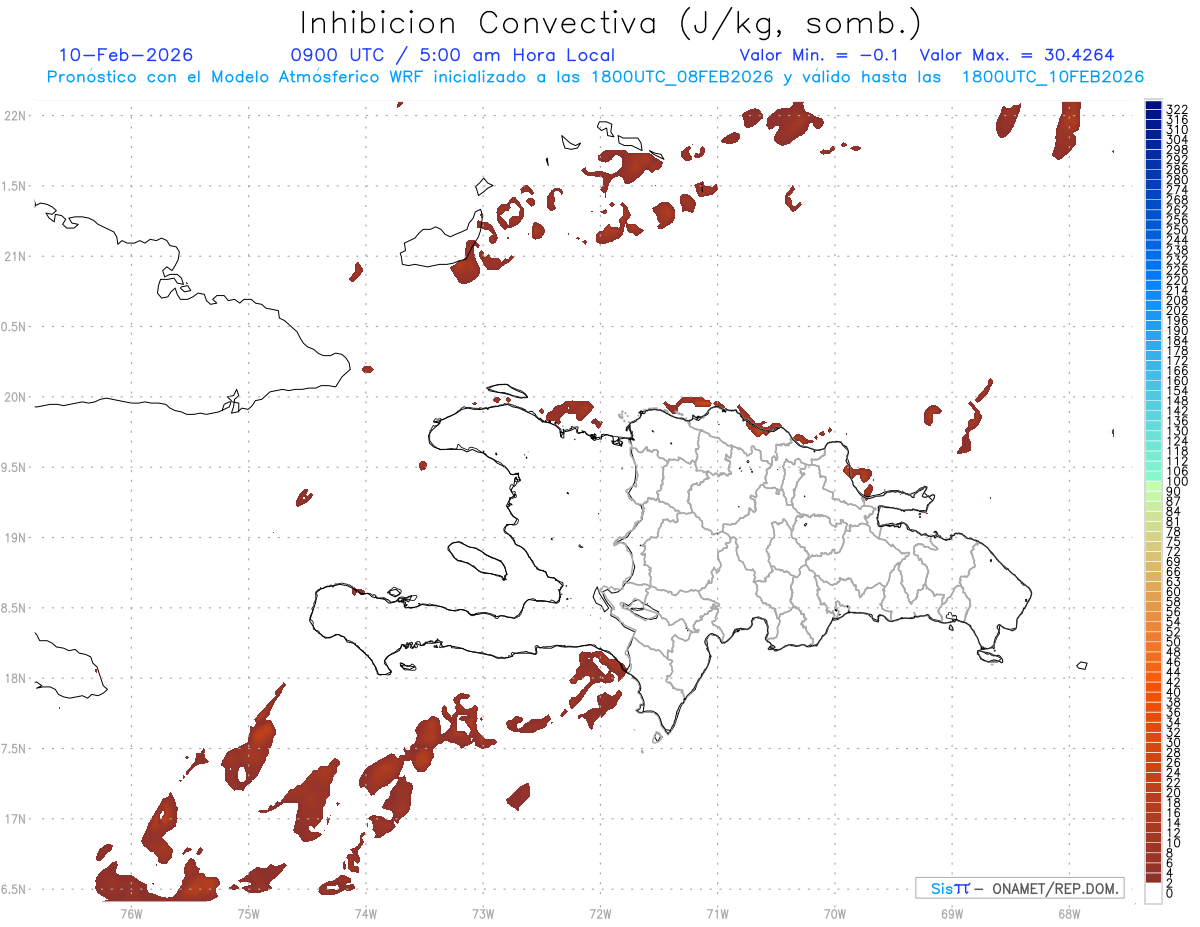Viewport: 1200px width, 927px height.
Task: Click the 76W longitude label
Action: tap(131, 914)
